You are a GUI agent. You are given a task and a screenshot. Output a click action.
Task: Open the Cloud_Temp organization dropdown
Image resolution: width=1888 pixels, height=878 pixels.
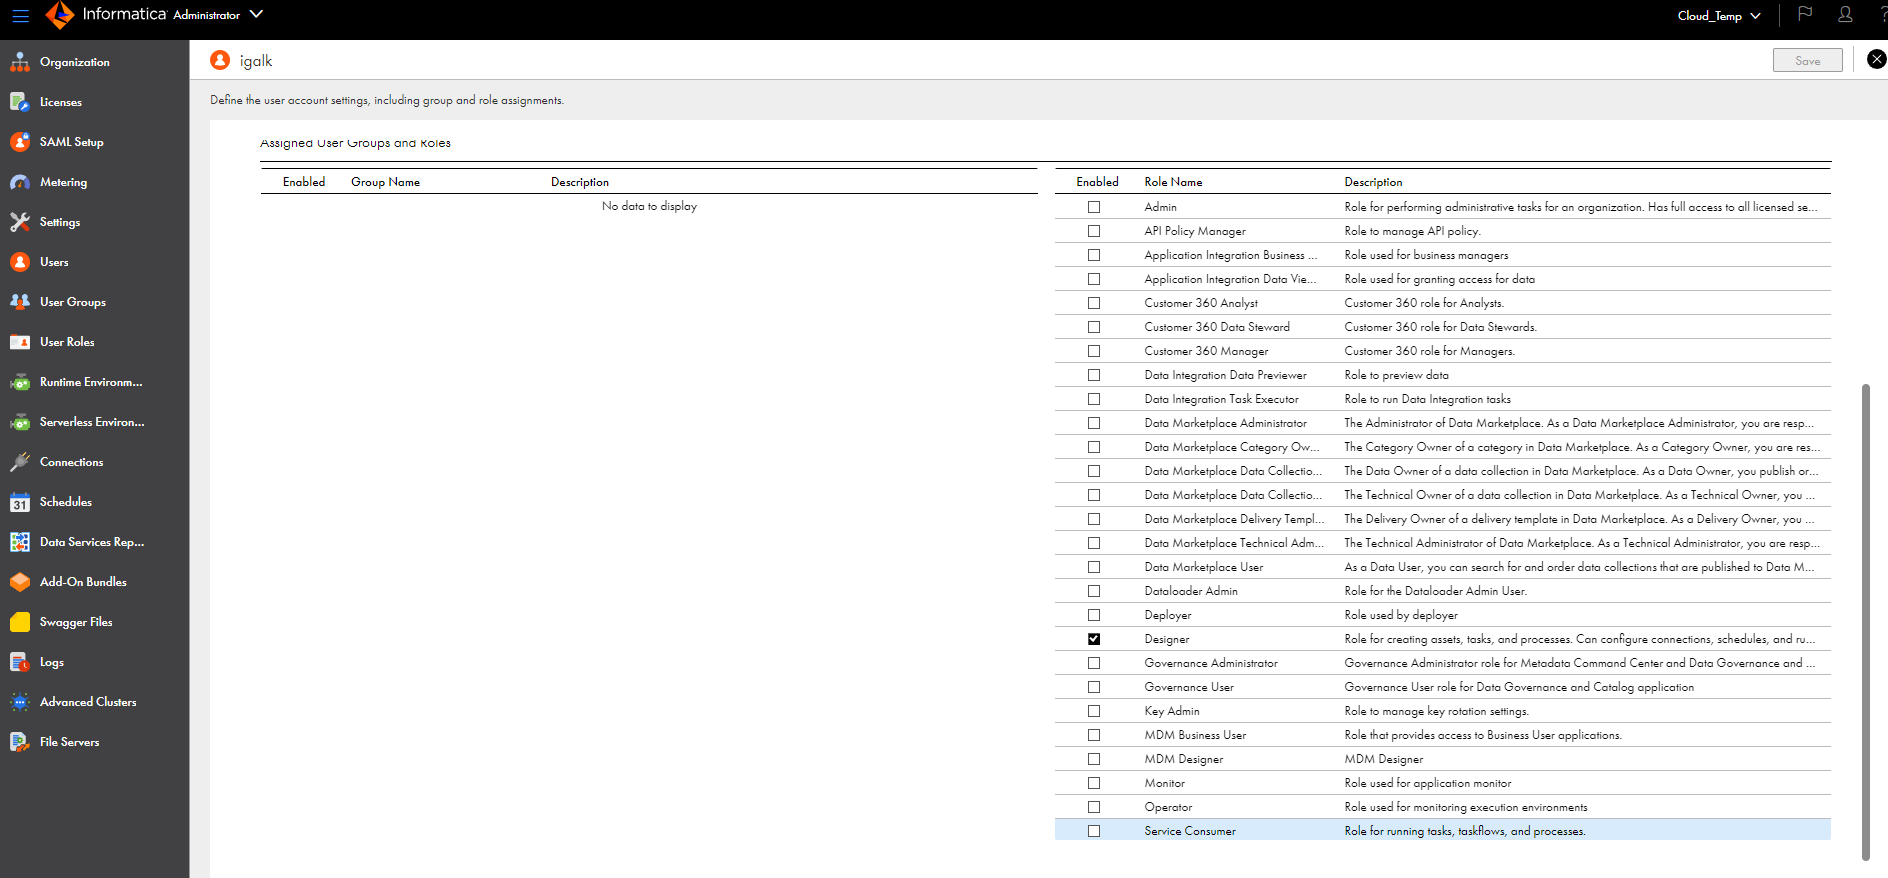pos(1719,15)
